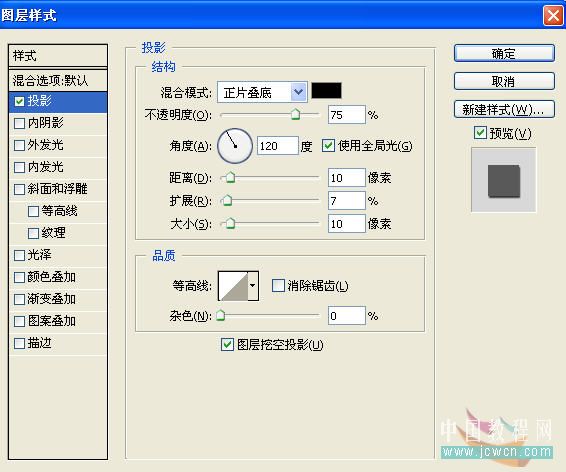
Task: Enable the 内发光 checkbox
Action: tap(19, 167)
